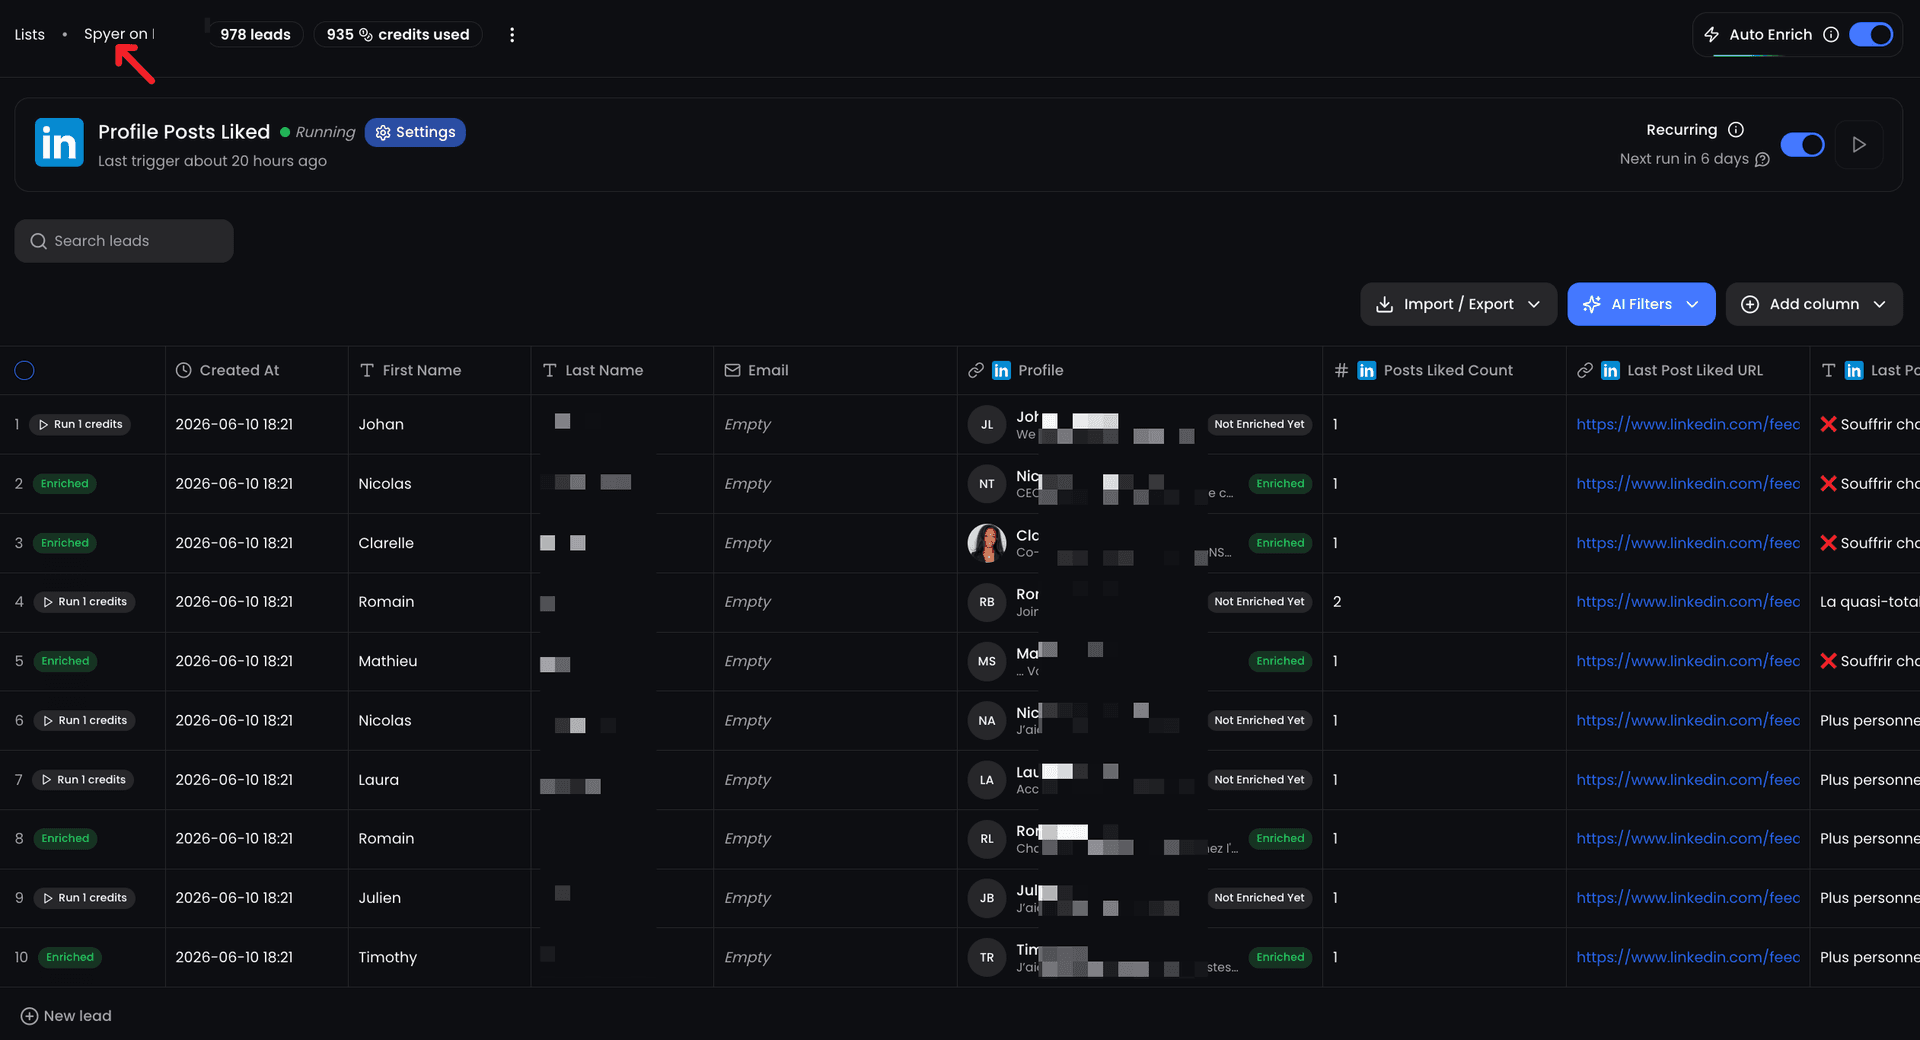Click the LinkedIn icon in Profile header
1920x1040 pixels.
point(1001,371)
